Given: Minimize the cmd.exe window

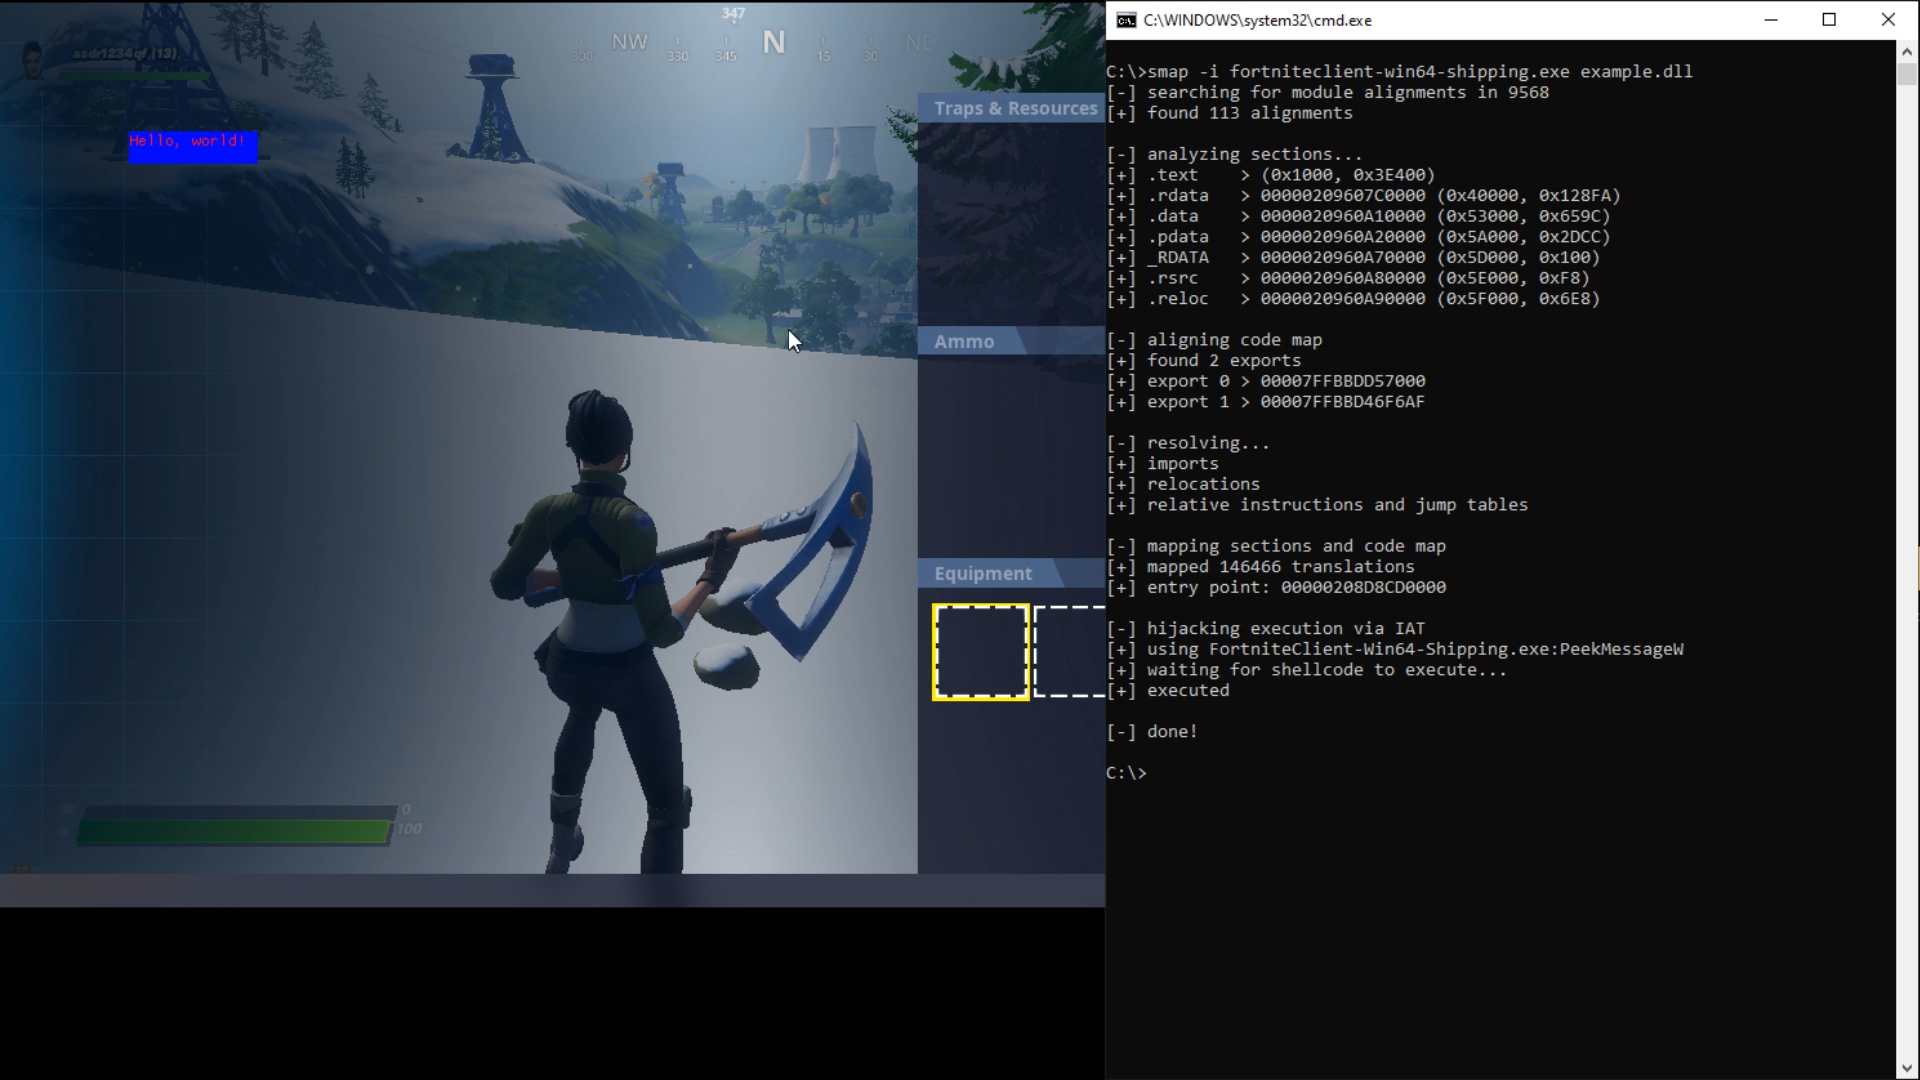Looking at the screenshot, I should pyautogui.click(x=1771, y=20).
